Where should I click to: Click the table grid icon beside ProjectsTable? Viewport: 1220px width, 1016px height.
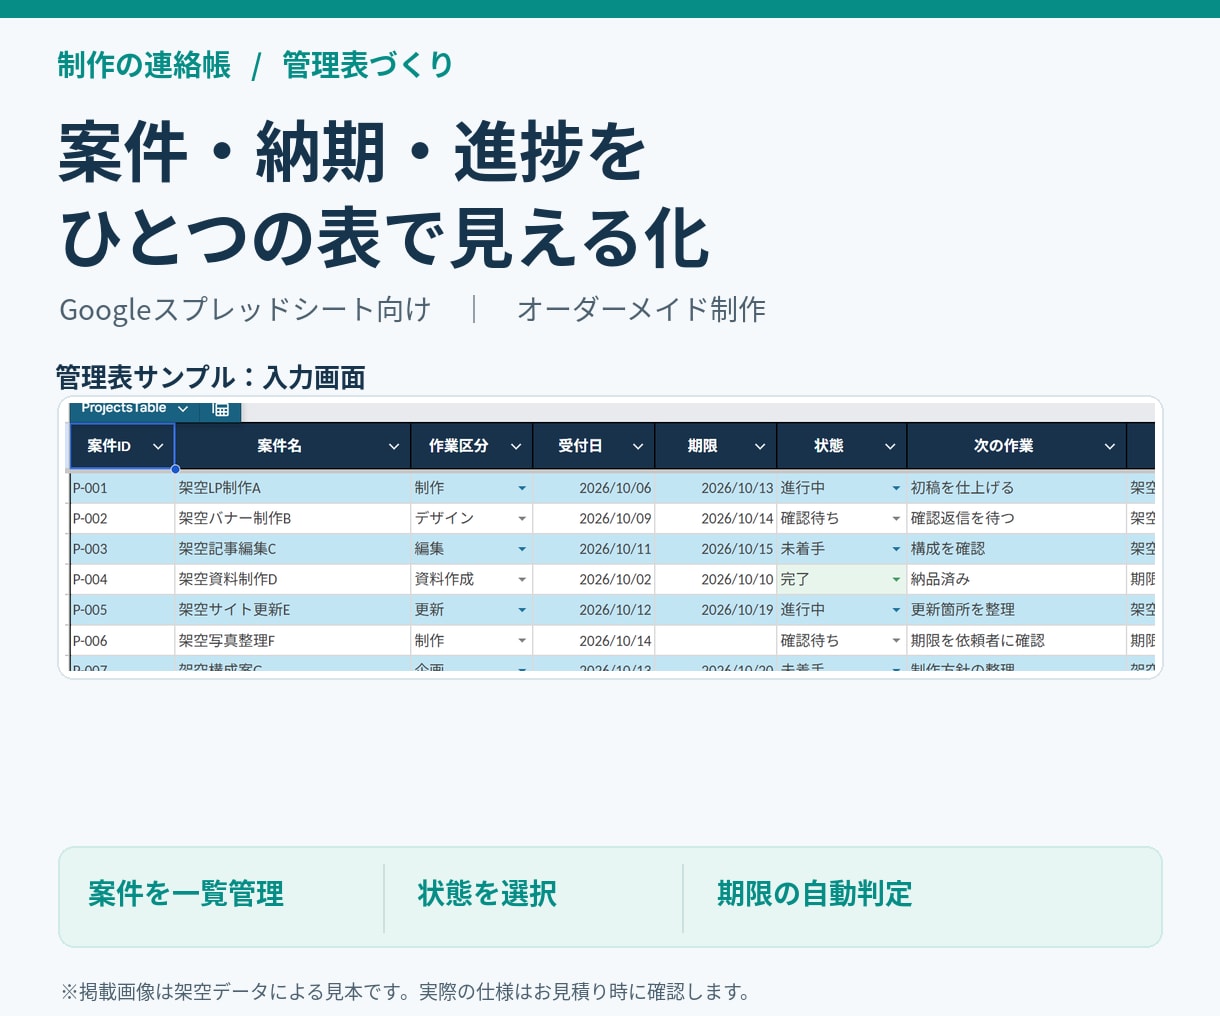(x=221, y=409)
